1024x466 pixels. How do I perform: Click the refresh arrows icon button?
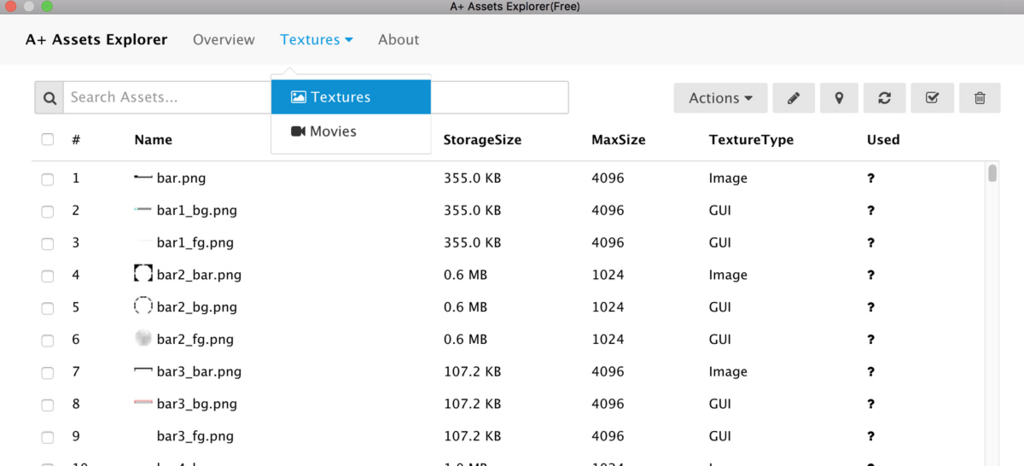884,98
